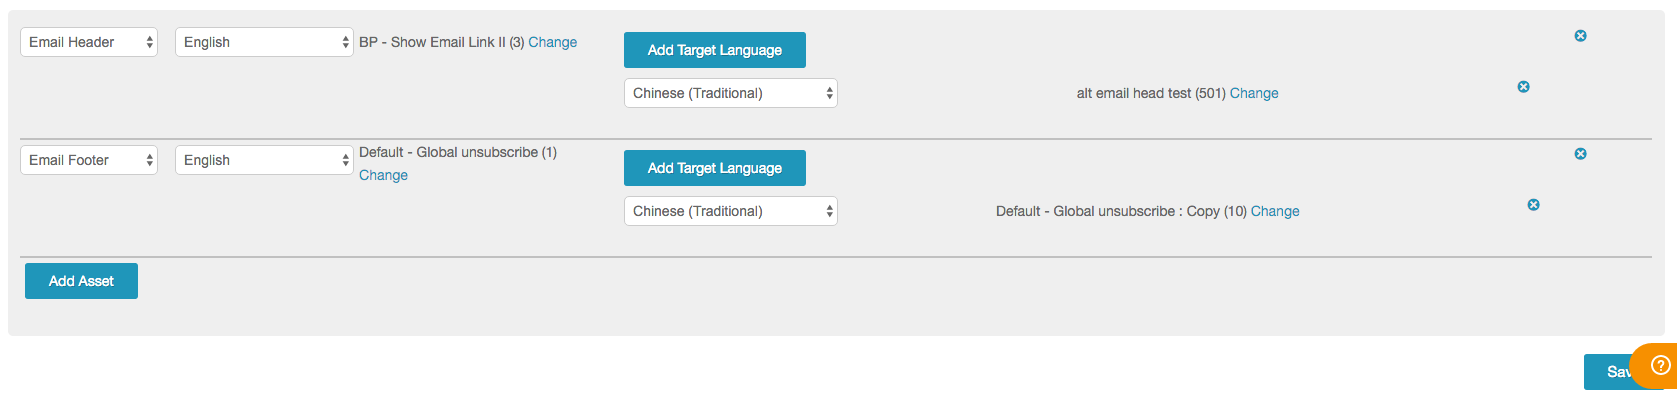Expand the English language dropdown for Email Header

[x=264, y=42]
